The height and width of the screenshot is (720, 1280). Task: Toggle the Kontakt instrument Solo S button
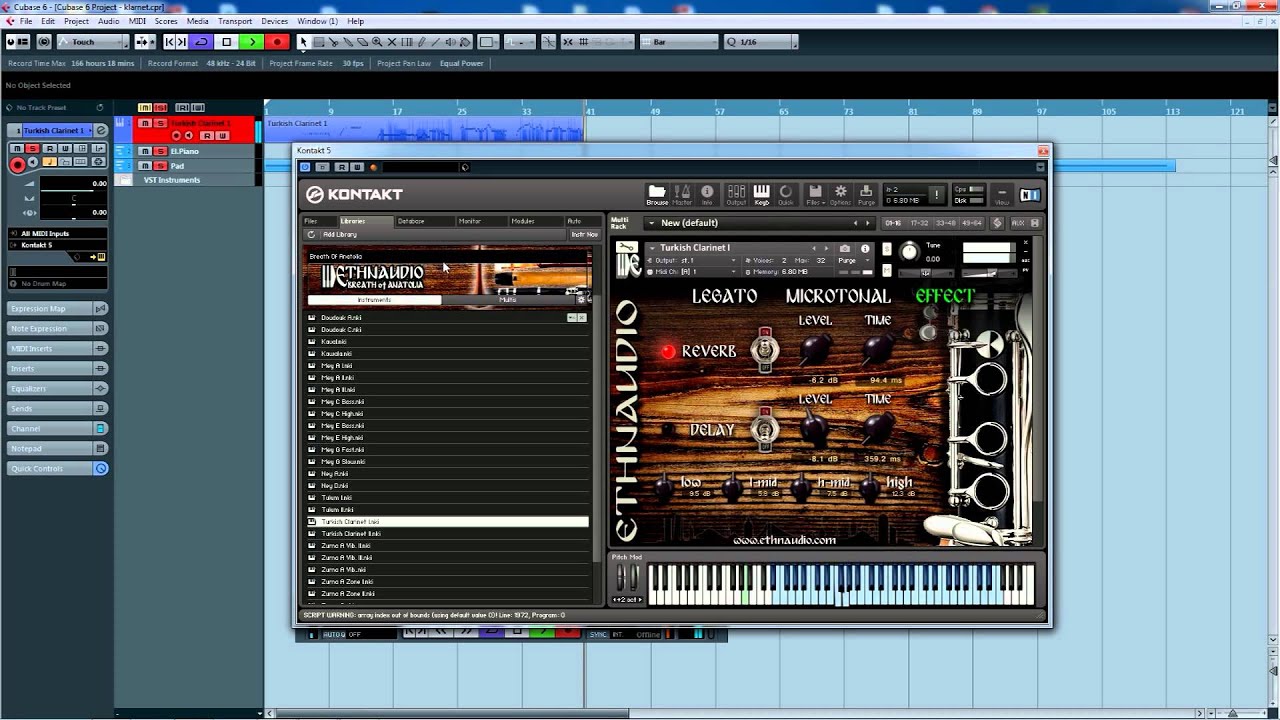tap(887, 248)
